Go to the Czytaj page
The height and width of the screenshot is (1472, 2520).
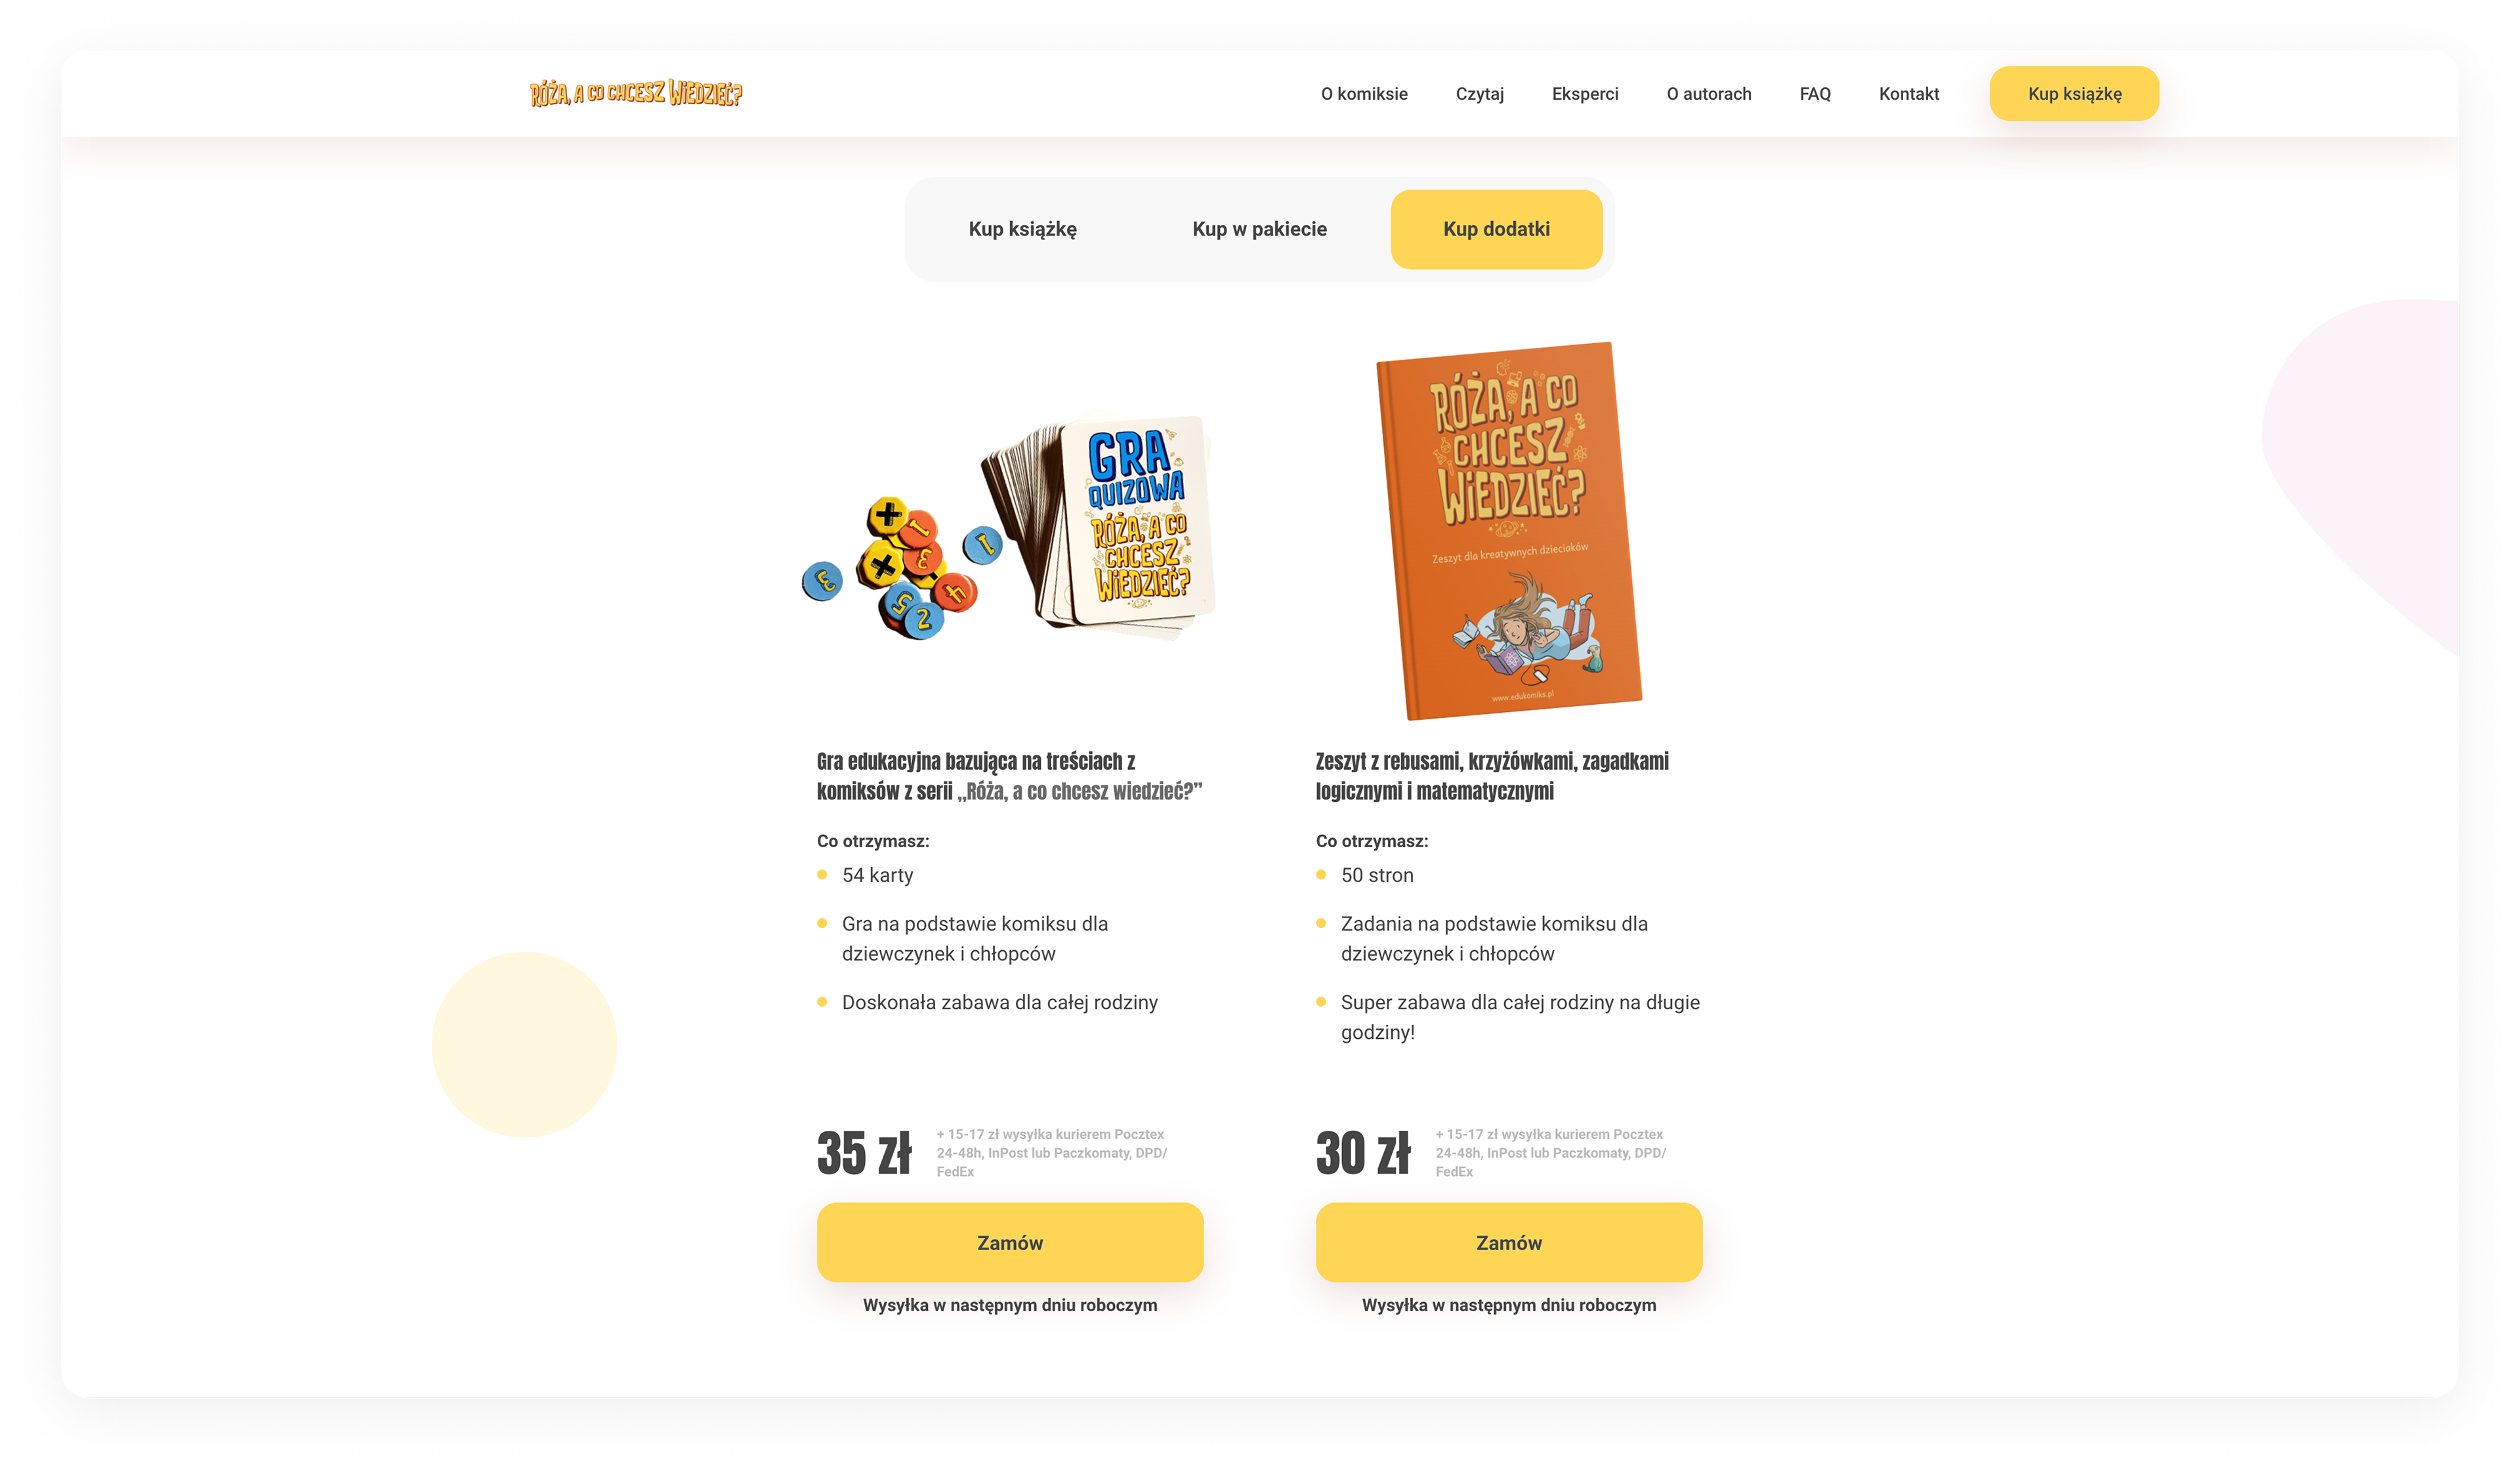(x=1479, y=94)
